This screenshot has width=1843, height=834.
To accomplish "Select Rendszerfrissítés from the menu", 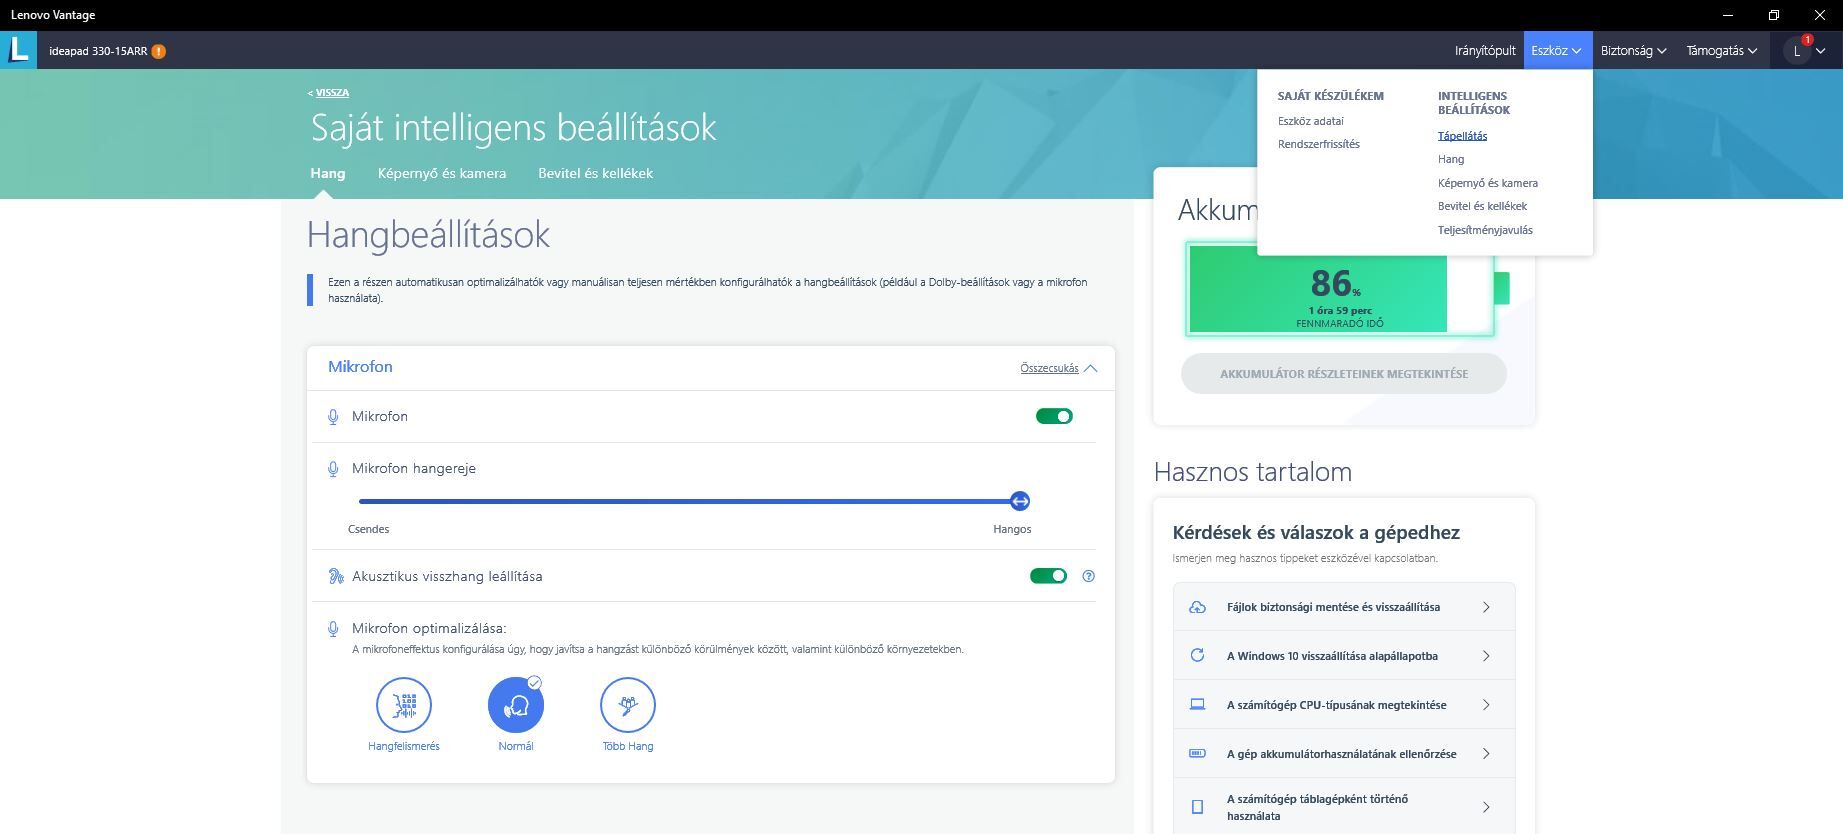I will [x=1319, y=144].
